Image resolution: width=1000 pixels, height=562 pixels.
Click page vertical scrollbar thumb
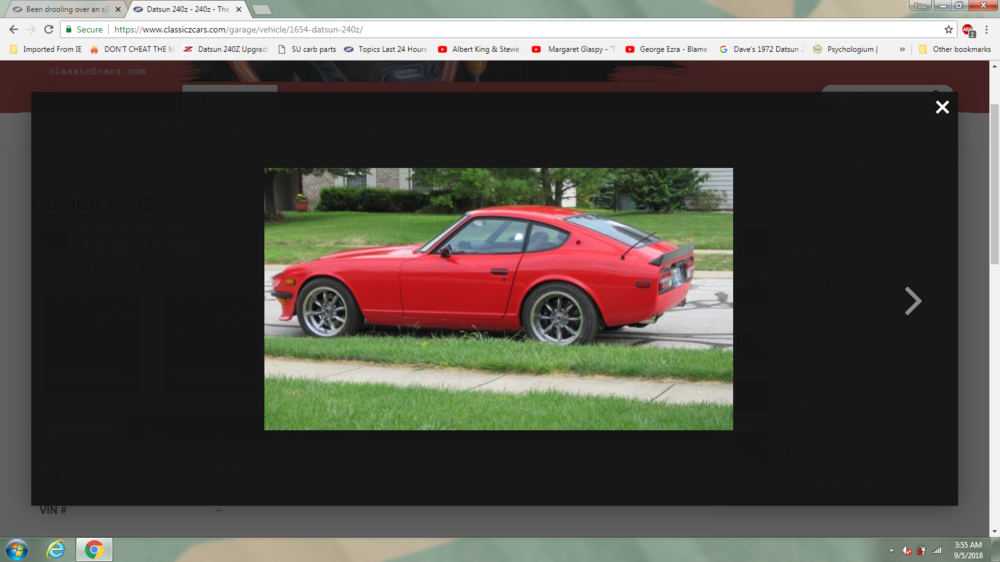coord(994,184)
